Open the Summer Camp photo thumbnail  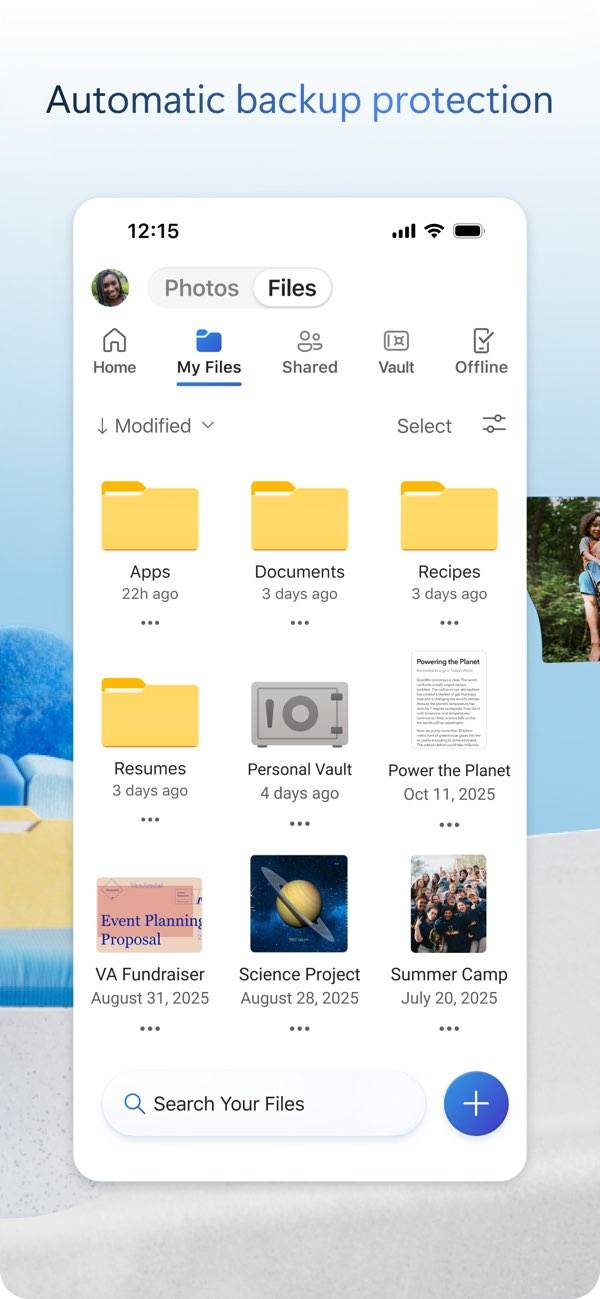[449, 903]
